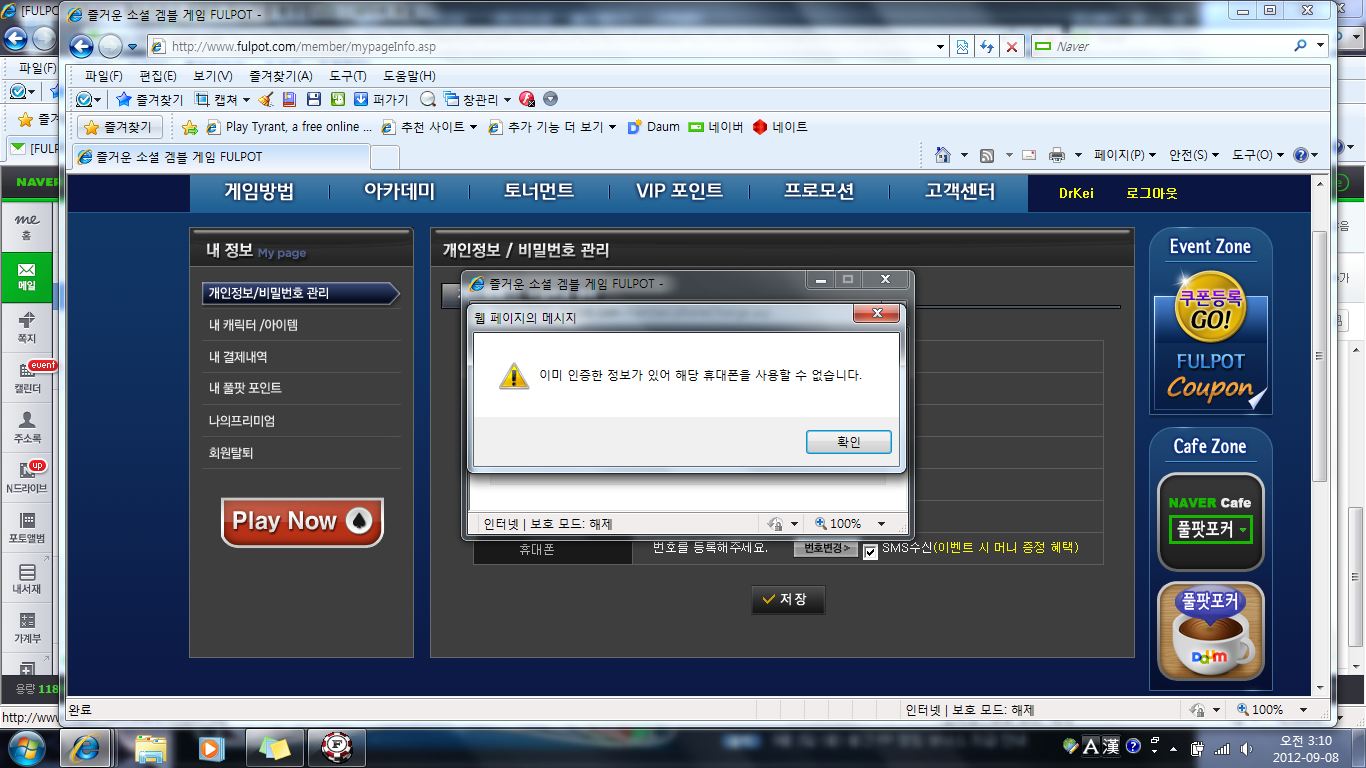
Task: Click the compatibility view icon
Action: coord(962,46)
